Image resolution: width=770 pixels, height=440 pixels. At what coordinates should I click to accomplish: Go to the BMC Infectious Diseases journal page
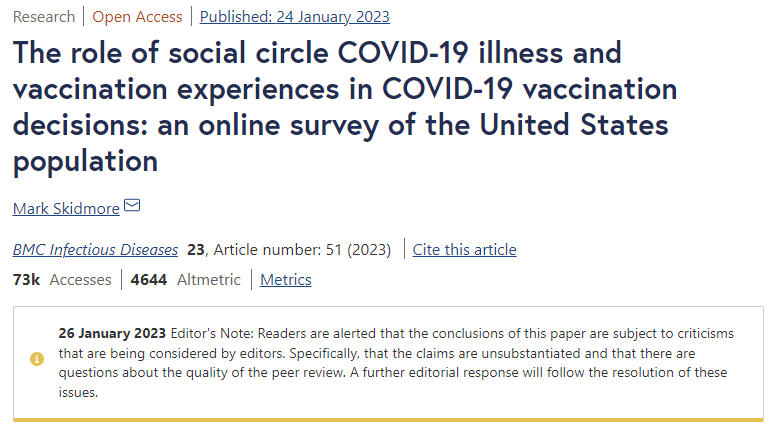click(x=96, y=249)
